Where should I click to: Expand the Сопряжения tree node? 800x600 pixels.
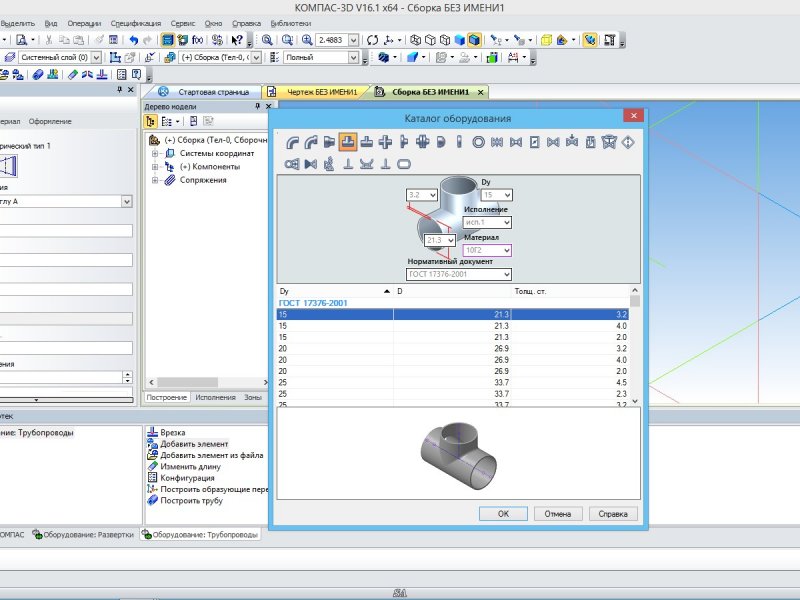[155, 180]
